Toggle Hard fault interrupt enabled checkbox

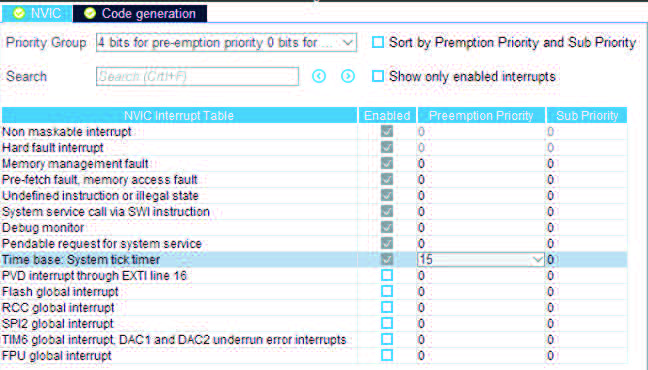pyautogui.click(x=387, y=148)
